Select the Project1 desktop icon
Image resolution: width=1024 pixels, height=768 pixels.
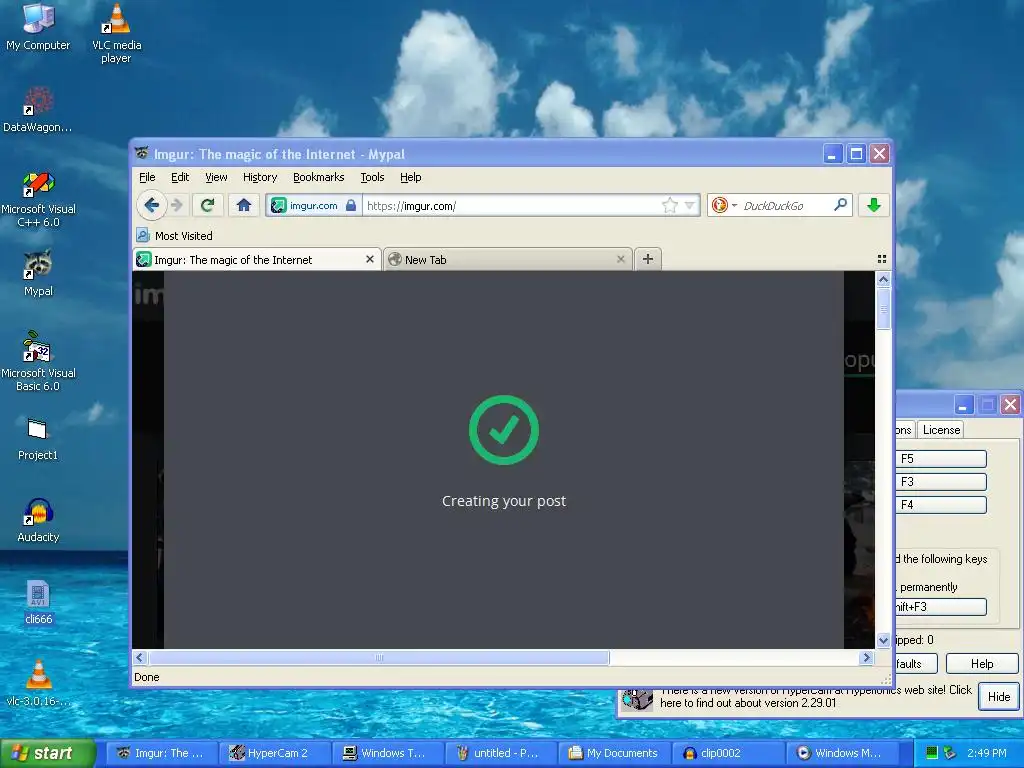coord(38,440)
